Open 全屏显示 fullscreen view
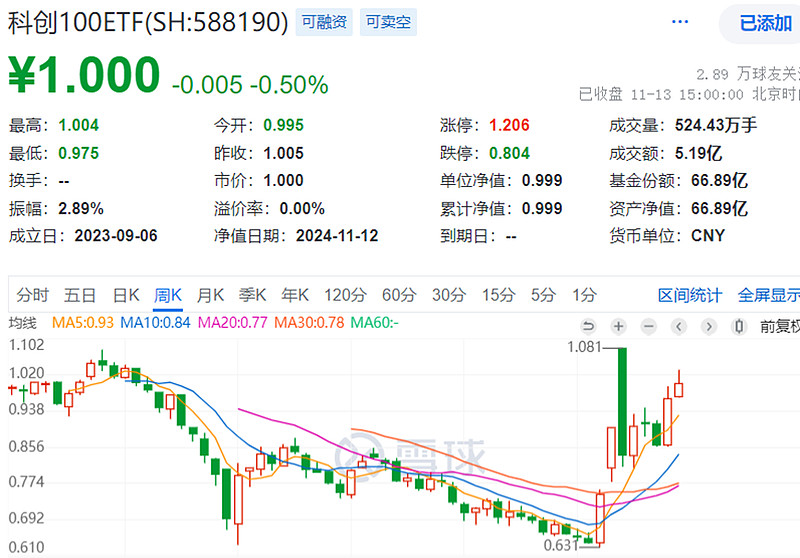Image resolution: width=800 pixels, height=558 pixels. pyautogui.click(x=769, y=295)
